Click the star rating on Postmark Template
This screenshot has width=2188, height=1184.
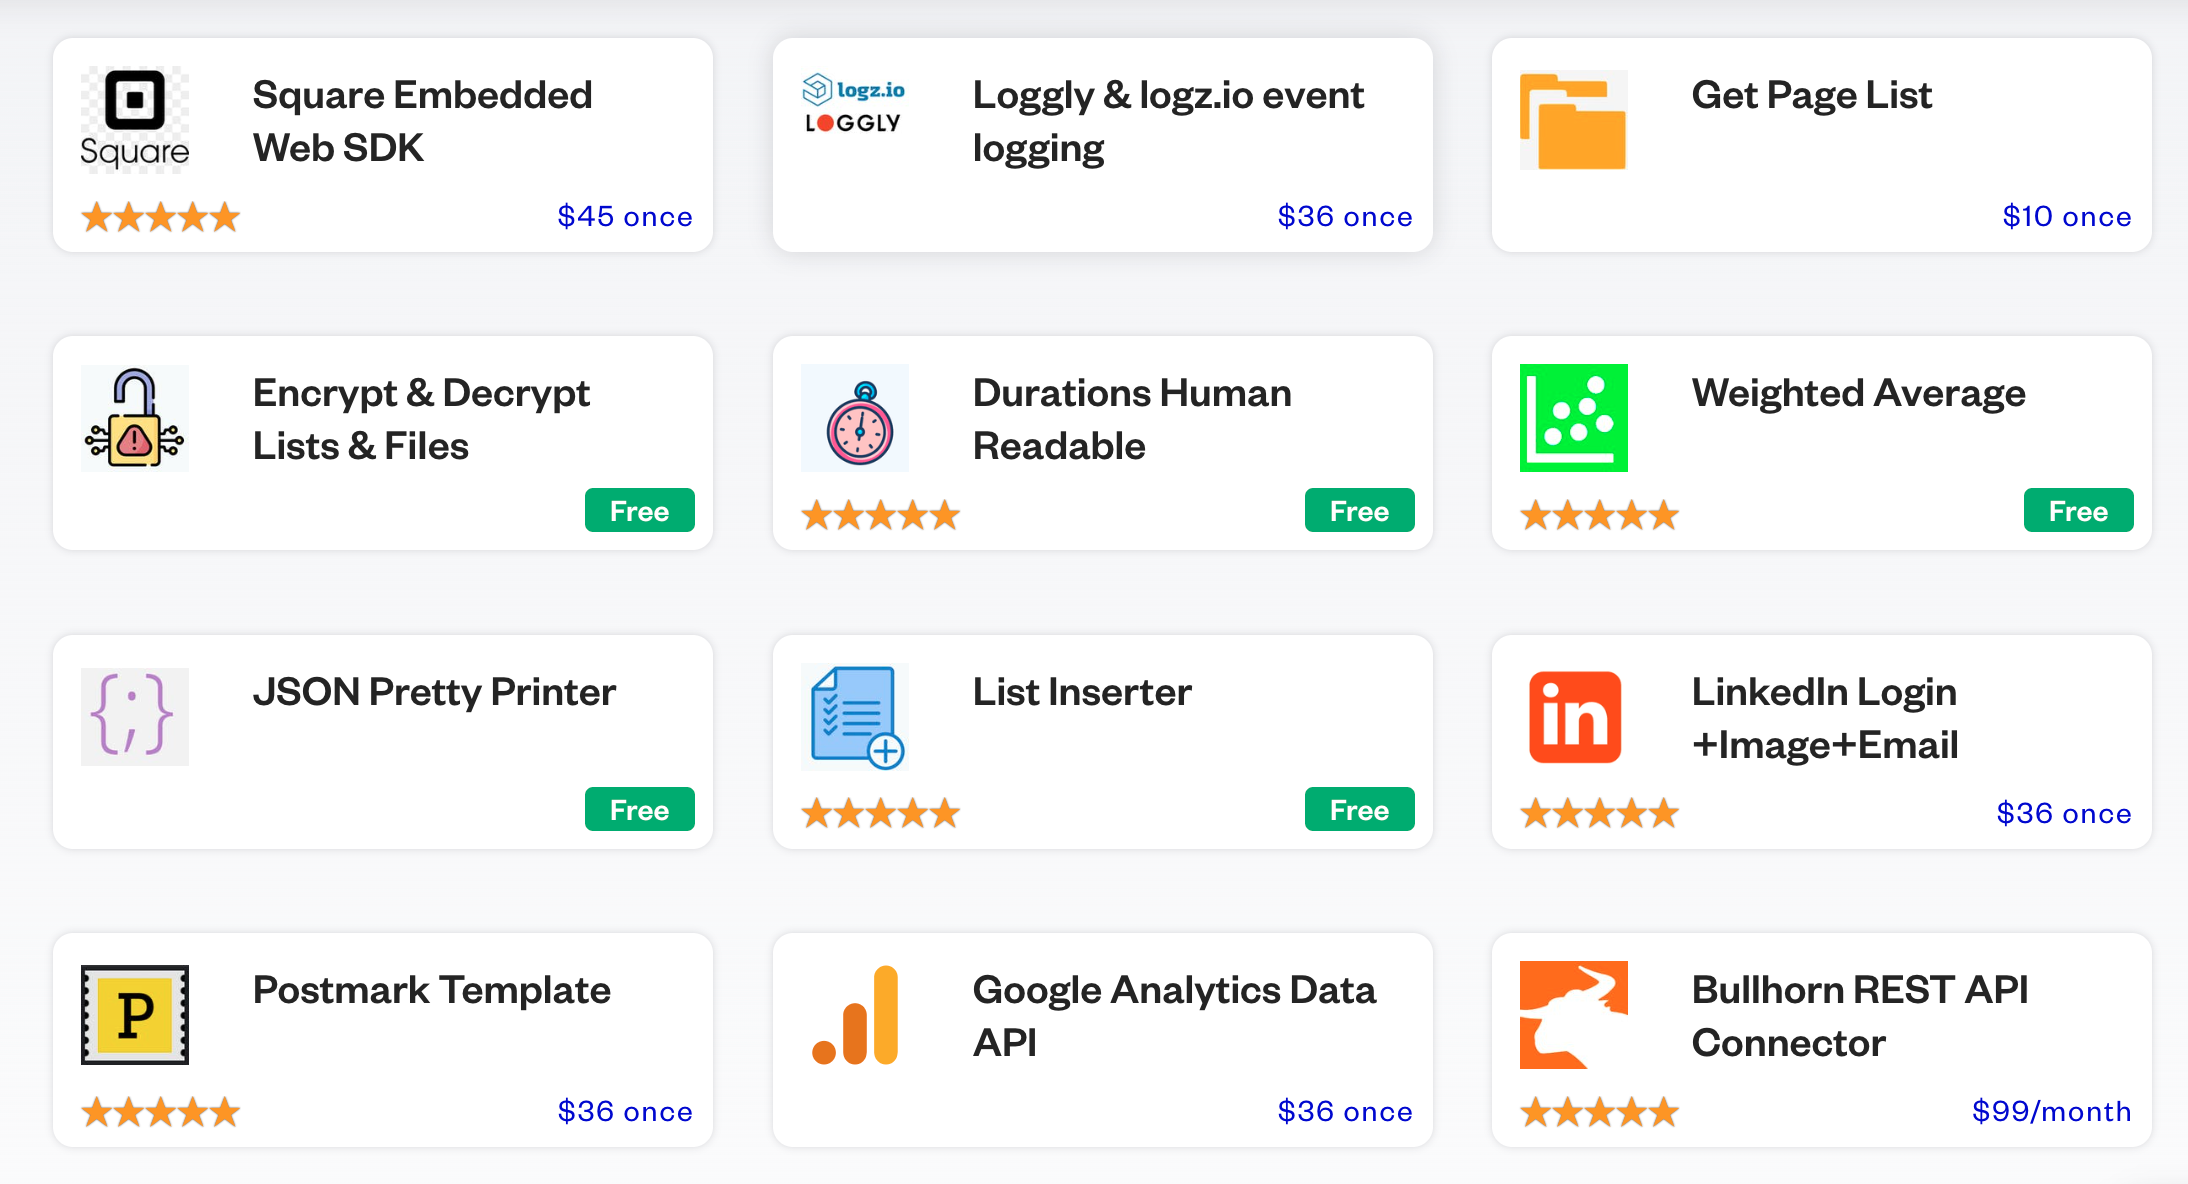point(161,1111)
